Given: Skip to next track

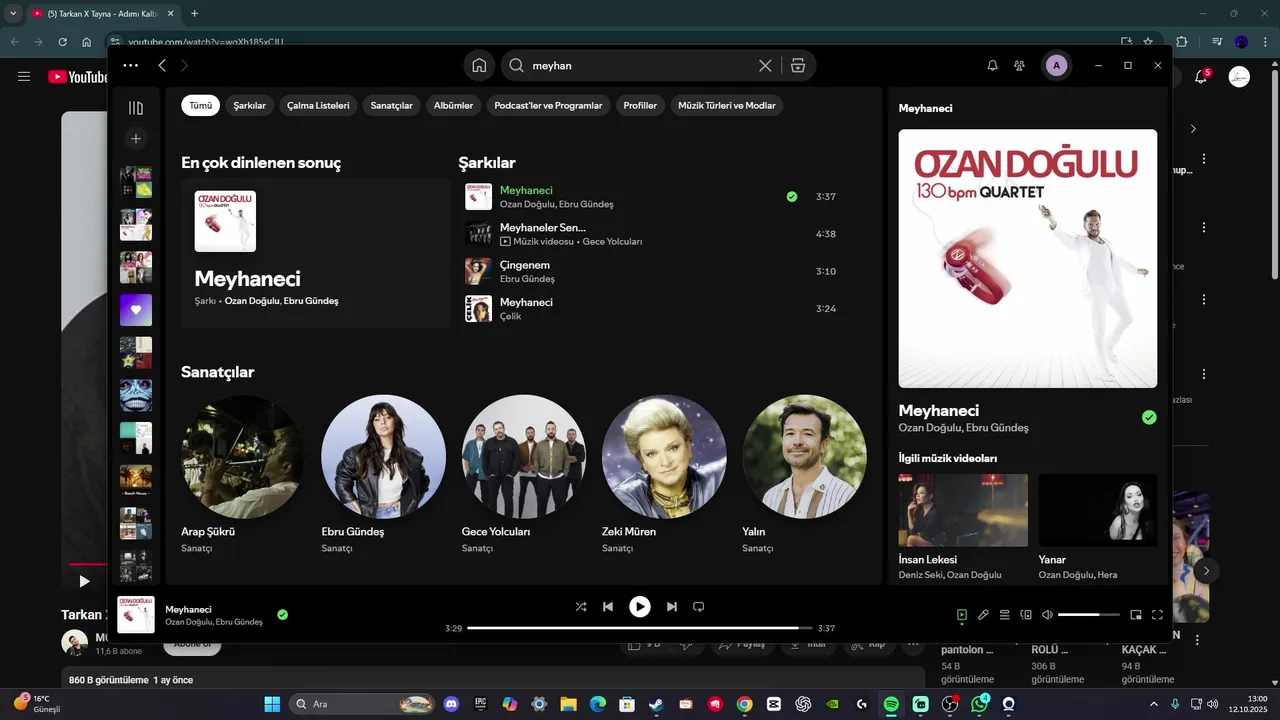Looking at the screenshot, I should pyautogui.click(x=672, y=606).
